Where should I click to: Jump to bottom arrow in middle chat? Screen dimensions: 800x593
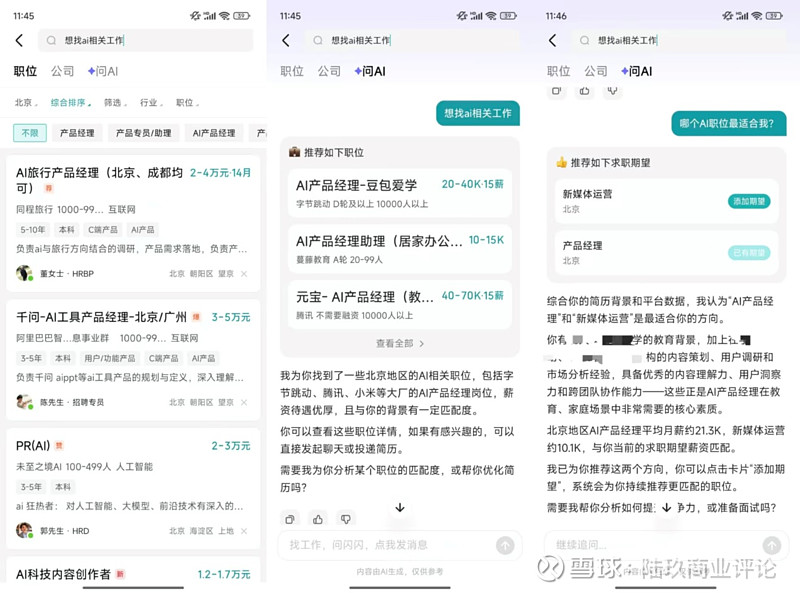[x=400, y=507]
